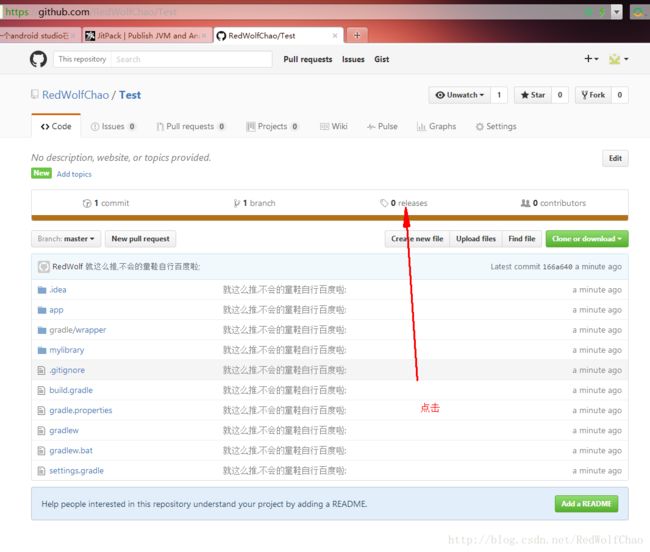Viewport: 650px width, 552px height.
Task: Switch to the Pull requests repo tab
Action: click(x=190, y=126)
